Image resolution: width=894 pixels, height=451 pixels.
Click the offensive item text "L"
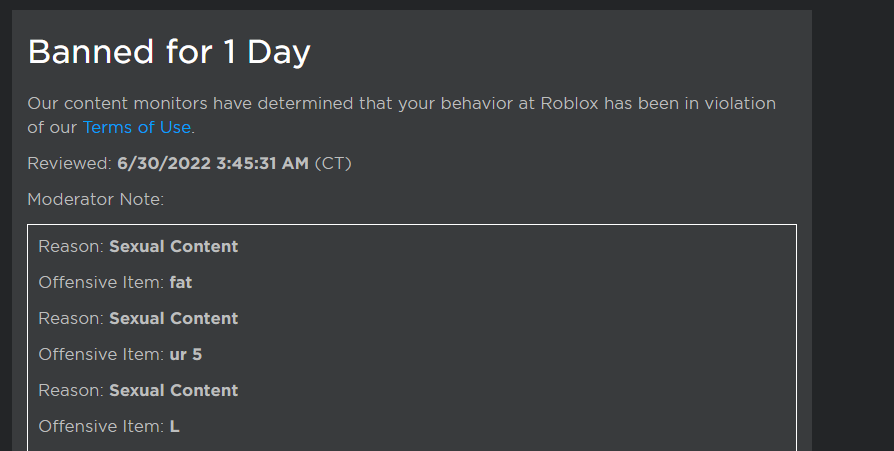click(x=175, y=426)
